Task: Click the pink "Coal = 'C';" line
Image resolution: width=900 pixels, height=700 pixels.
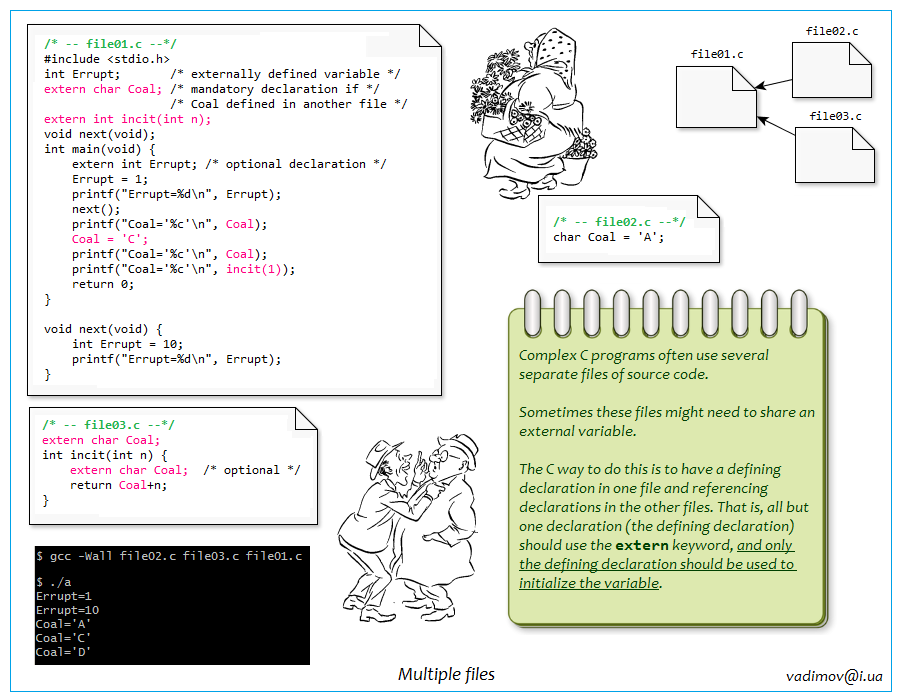Action: click(x=110, y=239)
